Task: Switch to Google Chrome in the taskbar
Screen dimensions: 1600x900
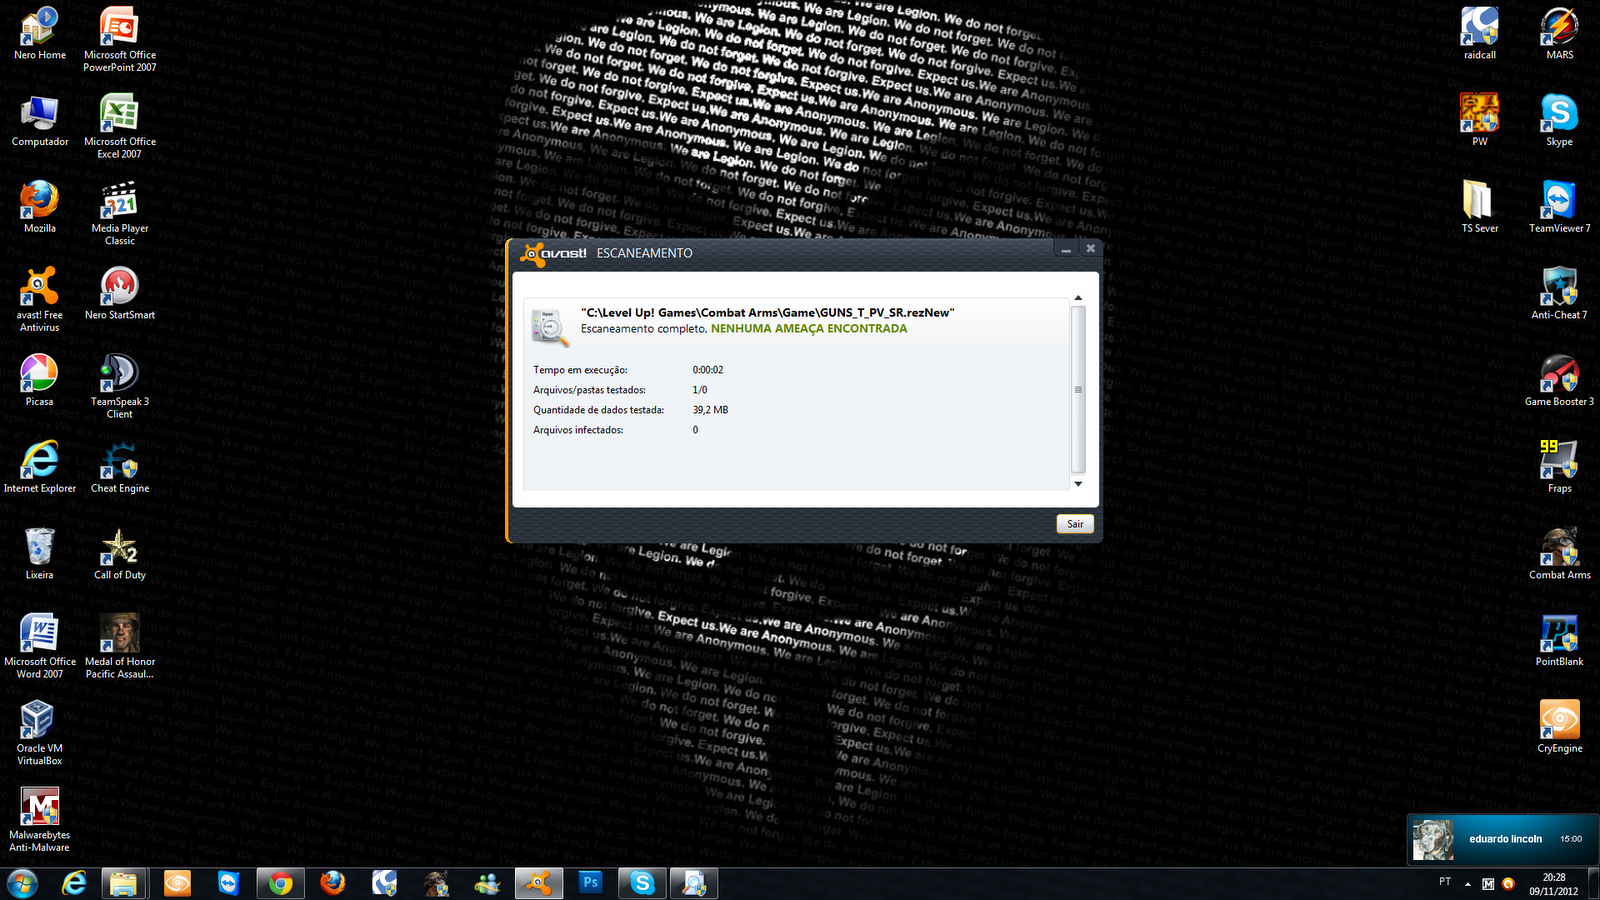Action: (280, 883)
